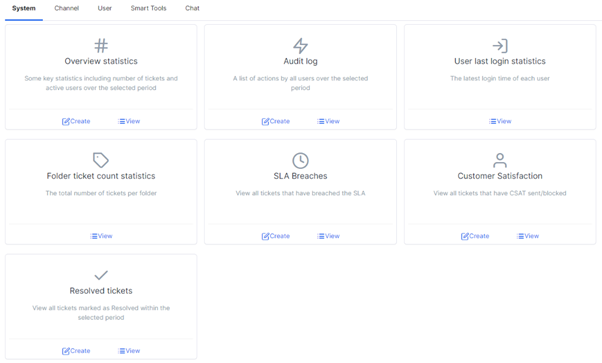The image size is (602, 363).
Task: Click the Audit log description text
Action: [x=300, y=83]
